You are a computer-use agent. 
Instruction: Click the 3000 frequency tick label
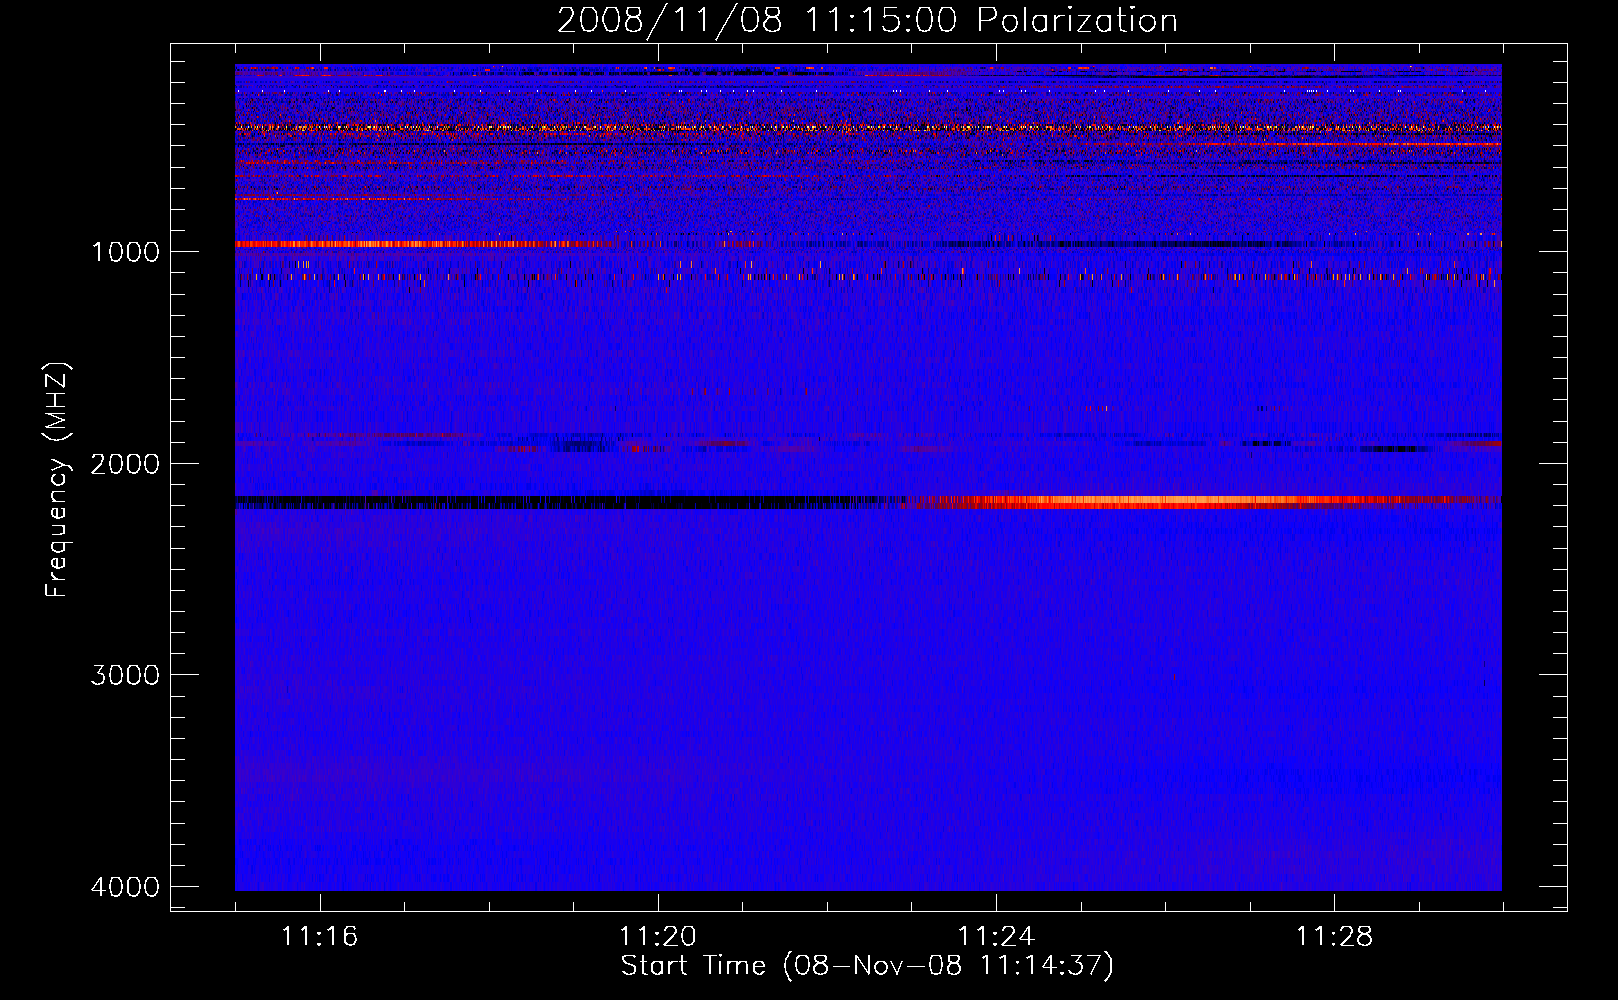tap(125, 675)
